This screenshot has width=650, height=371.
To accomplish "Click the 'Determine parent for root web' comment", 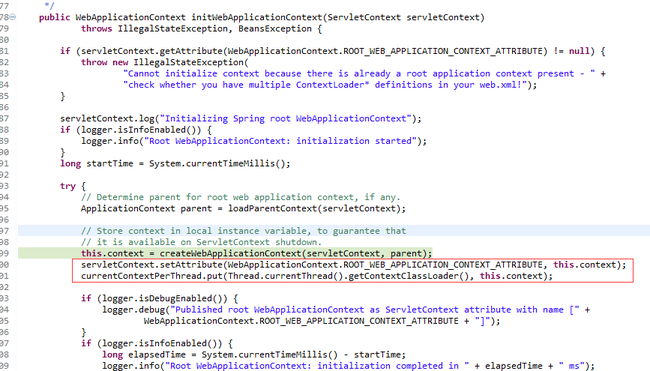I will tap(240, 197).
